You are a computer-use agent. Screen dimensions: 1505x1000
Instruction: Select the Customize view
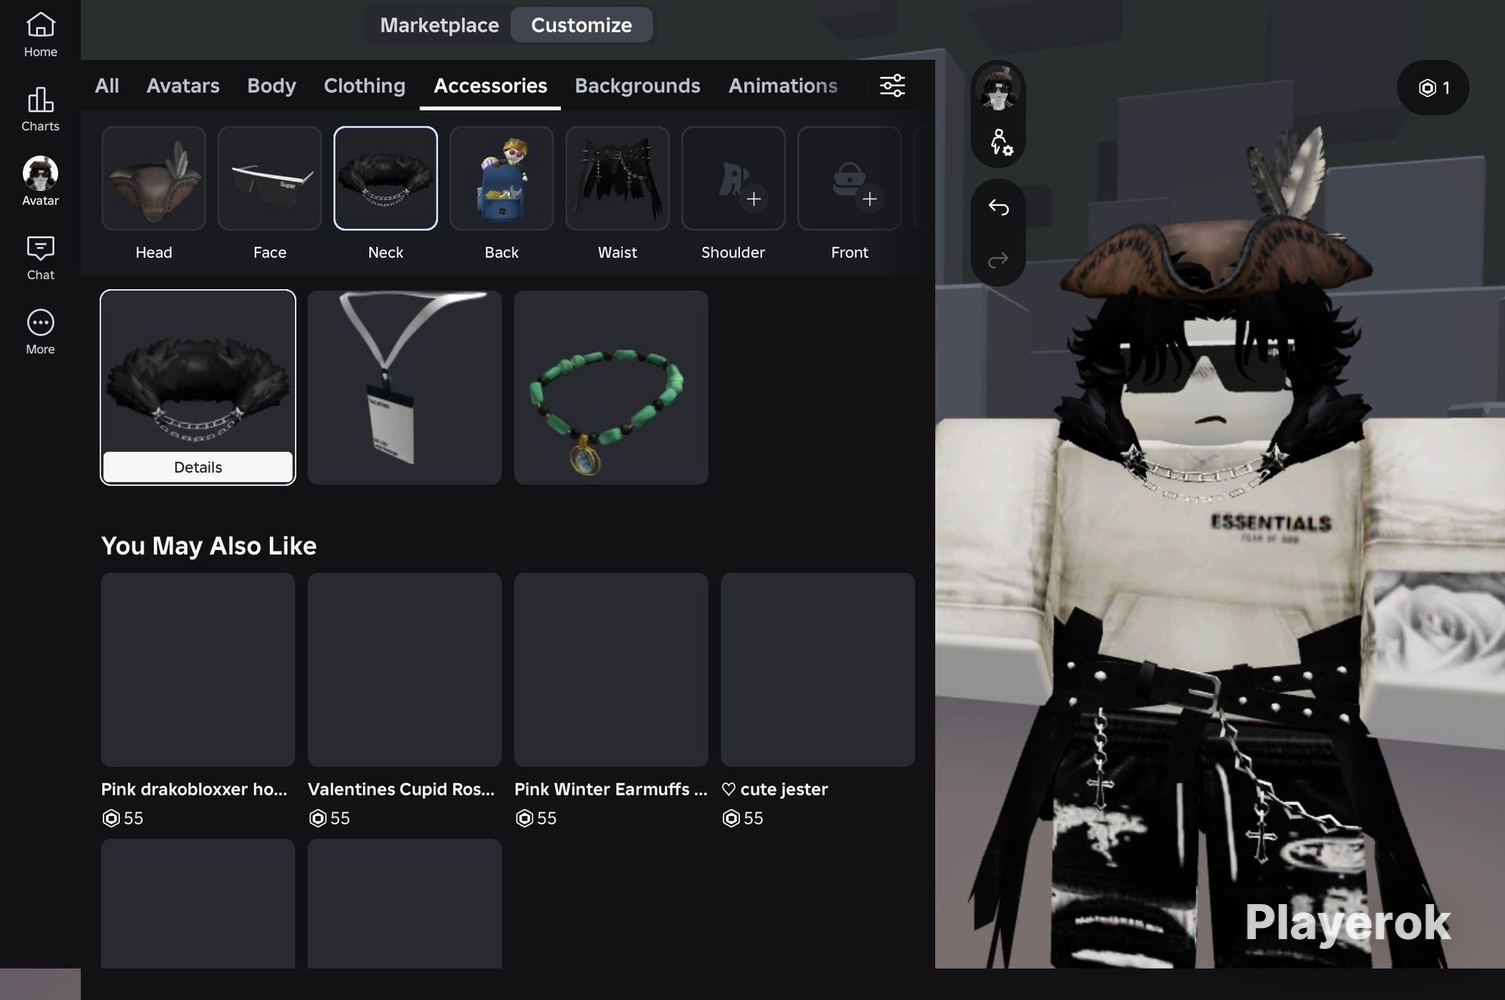pos(581,25)
